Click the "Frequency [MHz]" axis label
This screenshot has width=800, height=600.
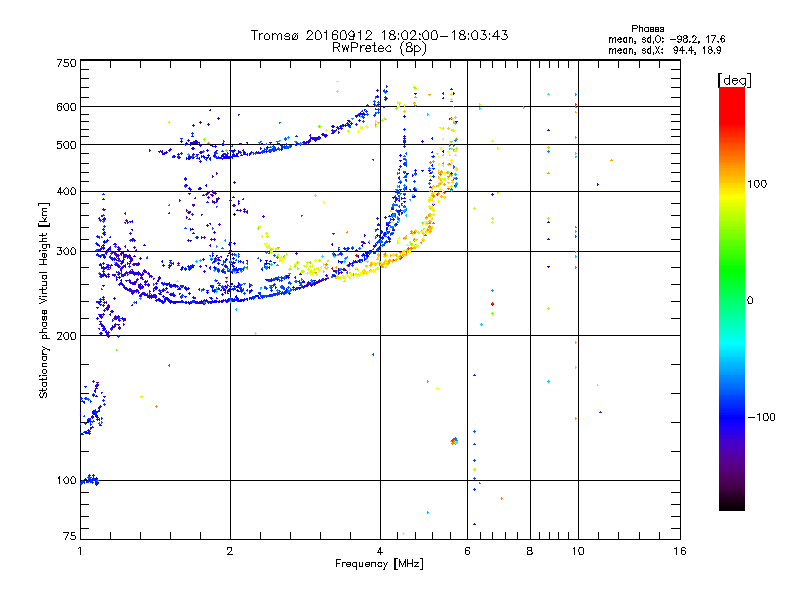(379, 564)
